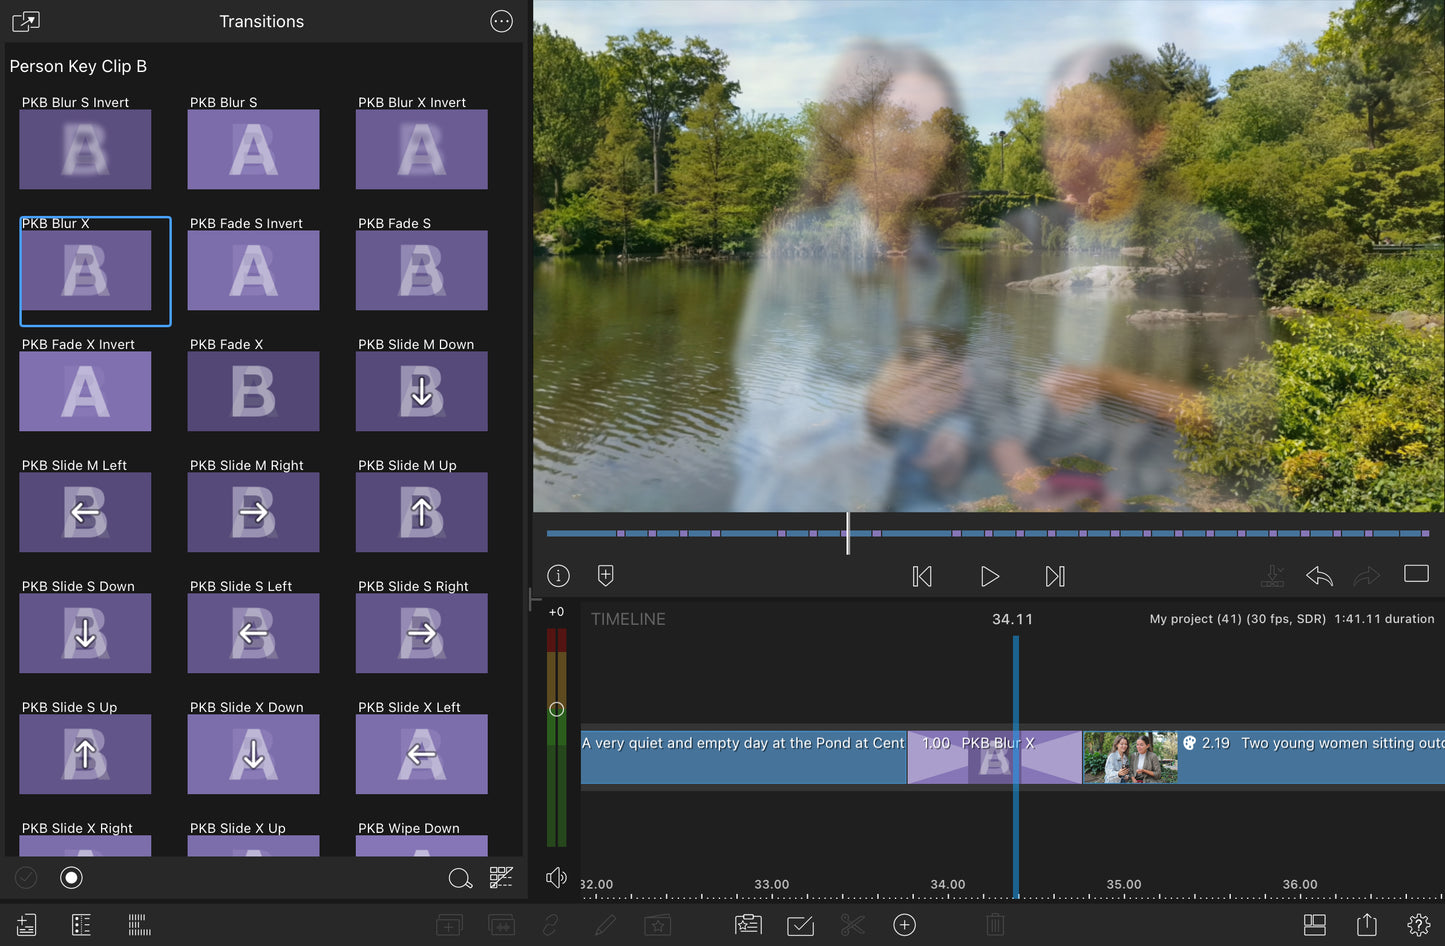Open the export share menu
The width and height of the screenshot is (1445, 946).
[x=1366, y=925]
